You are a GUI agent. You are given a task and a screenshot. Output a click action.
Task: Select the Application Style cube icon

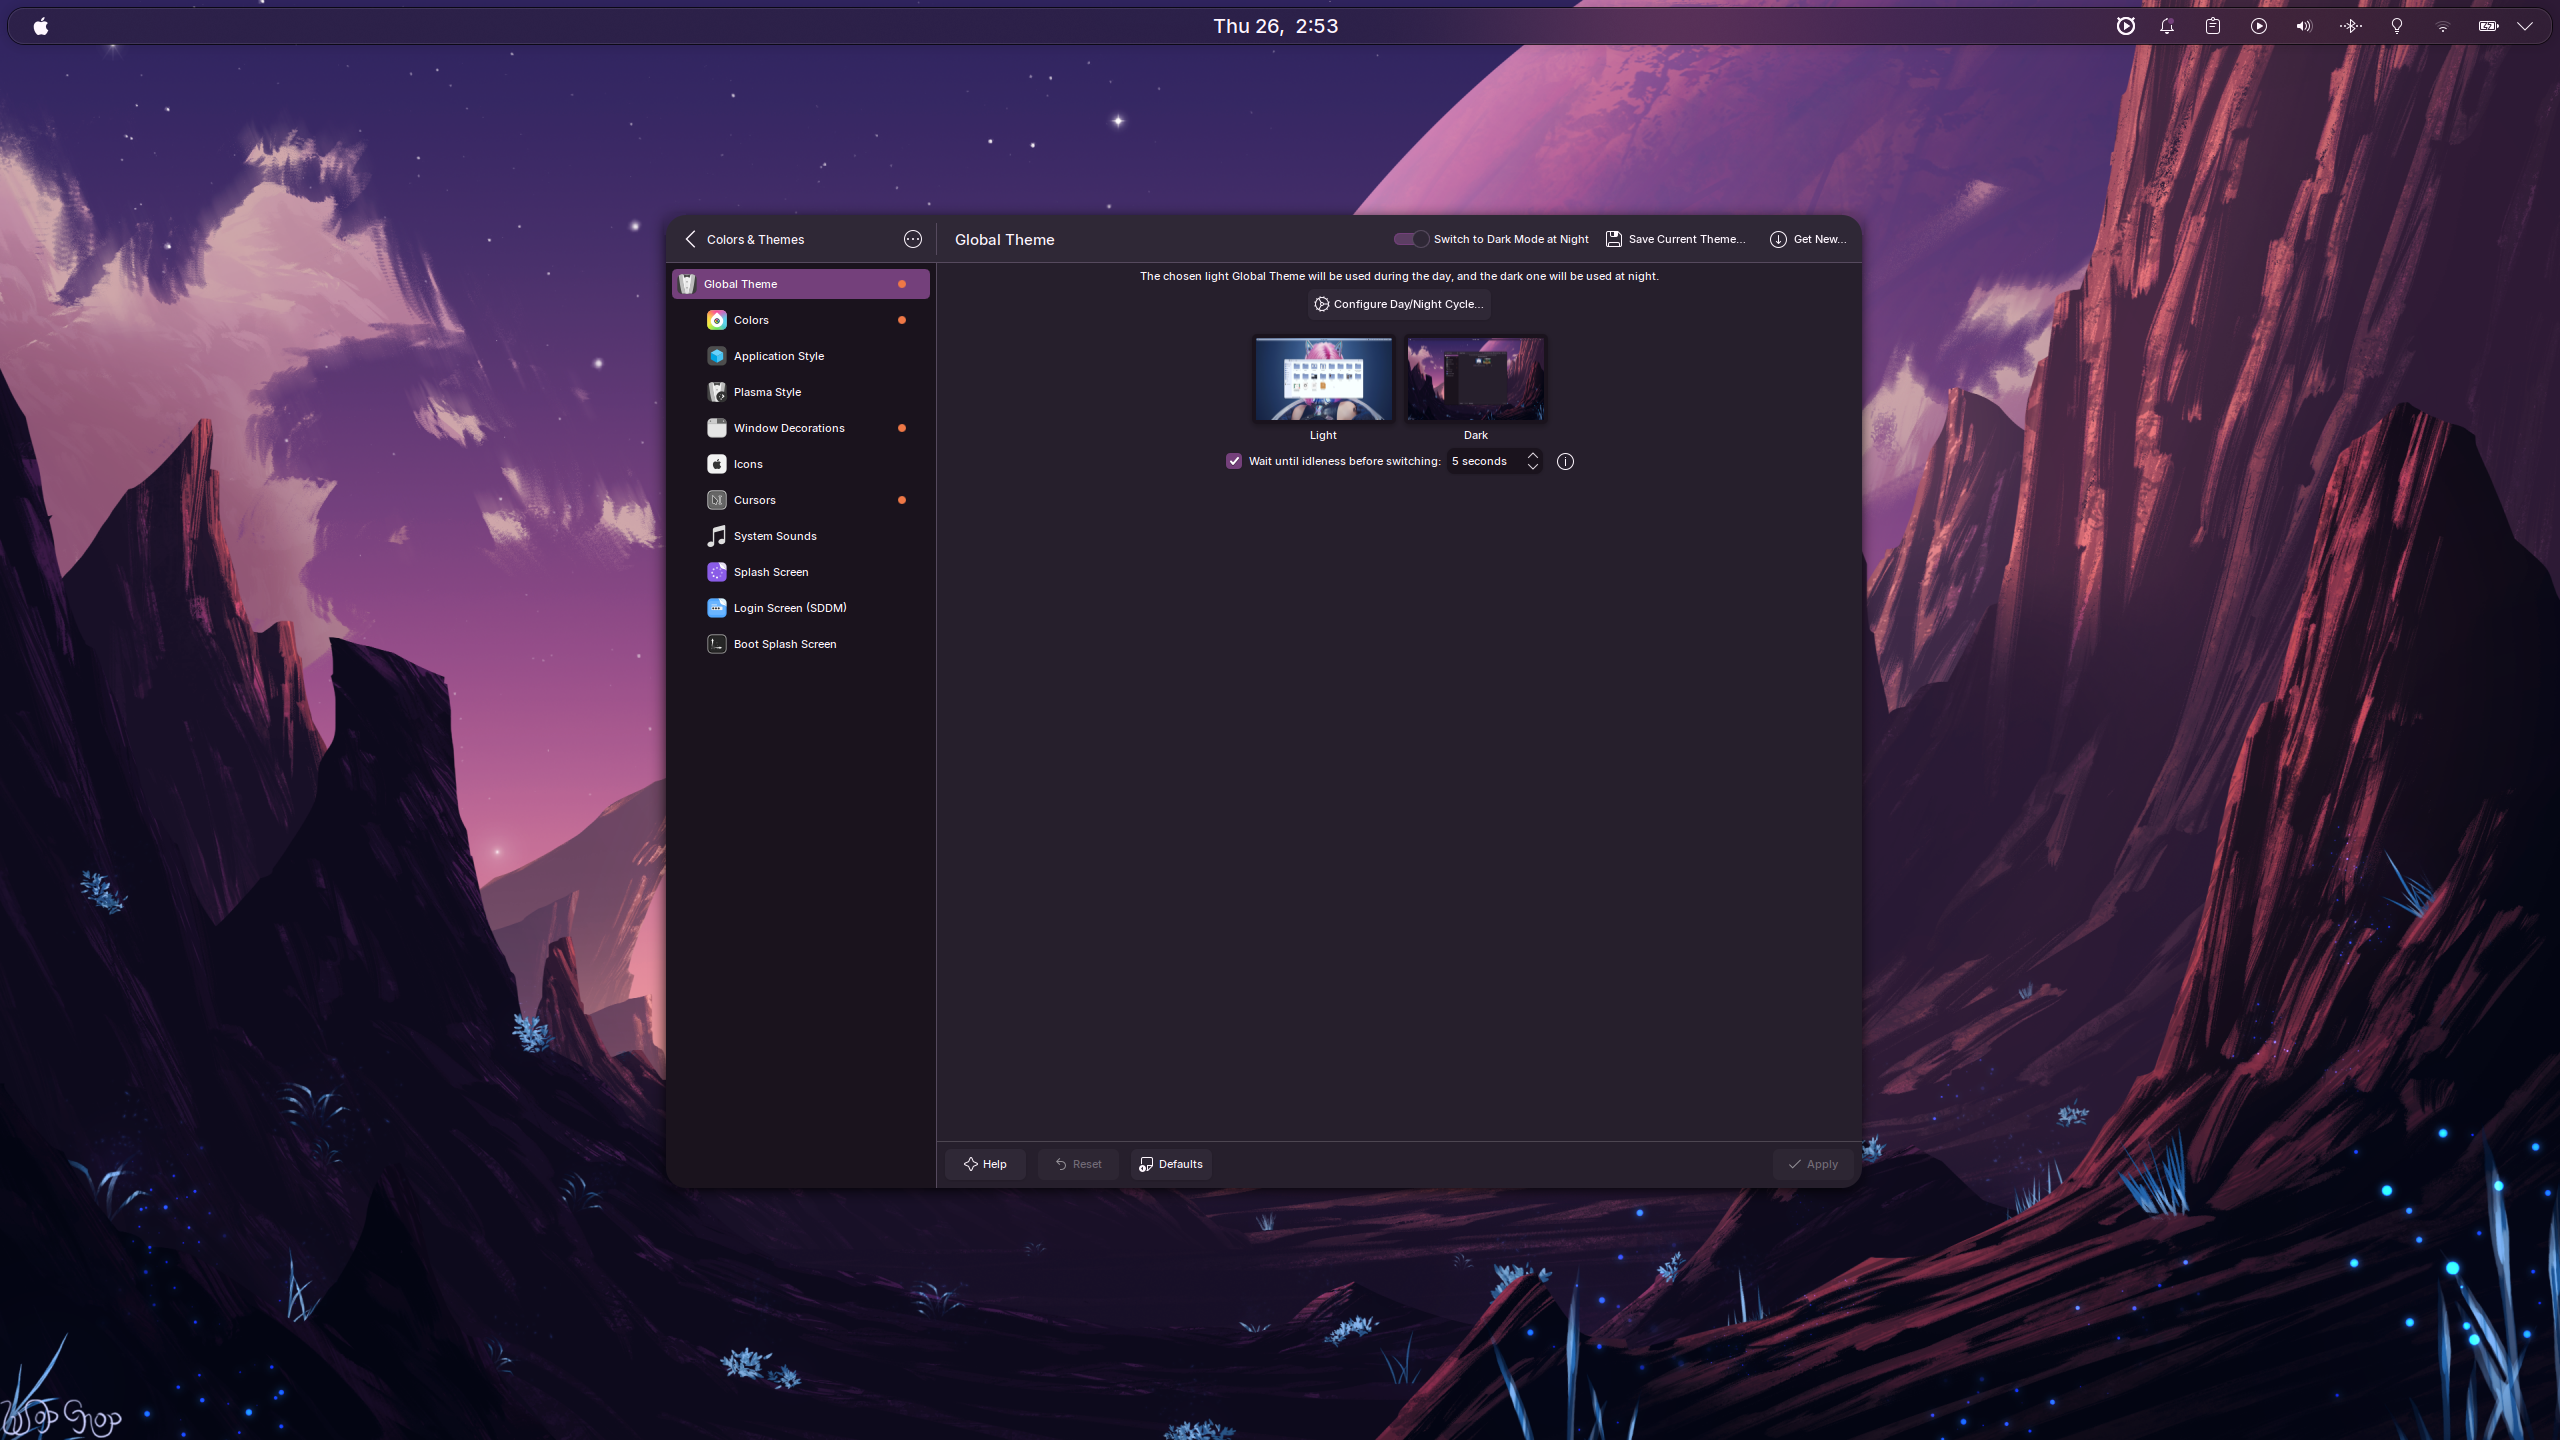[x=716, y=355]
